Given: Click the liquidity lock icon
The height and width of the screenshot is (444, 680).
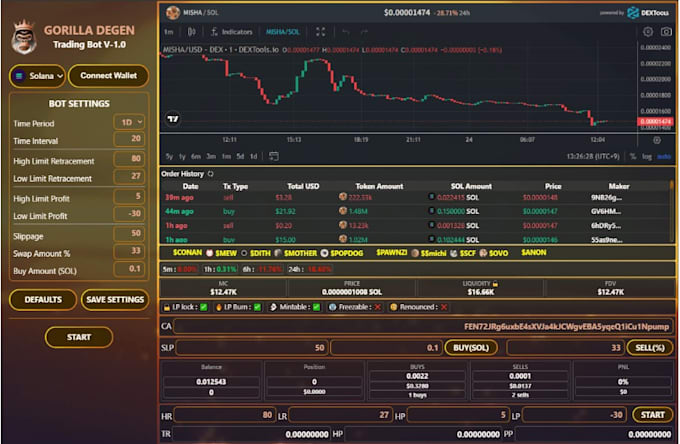Looking at the screenshot, I should [x=495, y=284].
